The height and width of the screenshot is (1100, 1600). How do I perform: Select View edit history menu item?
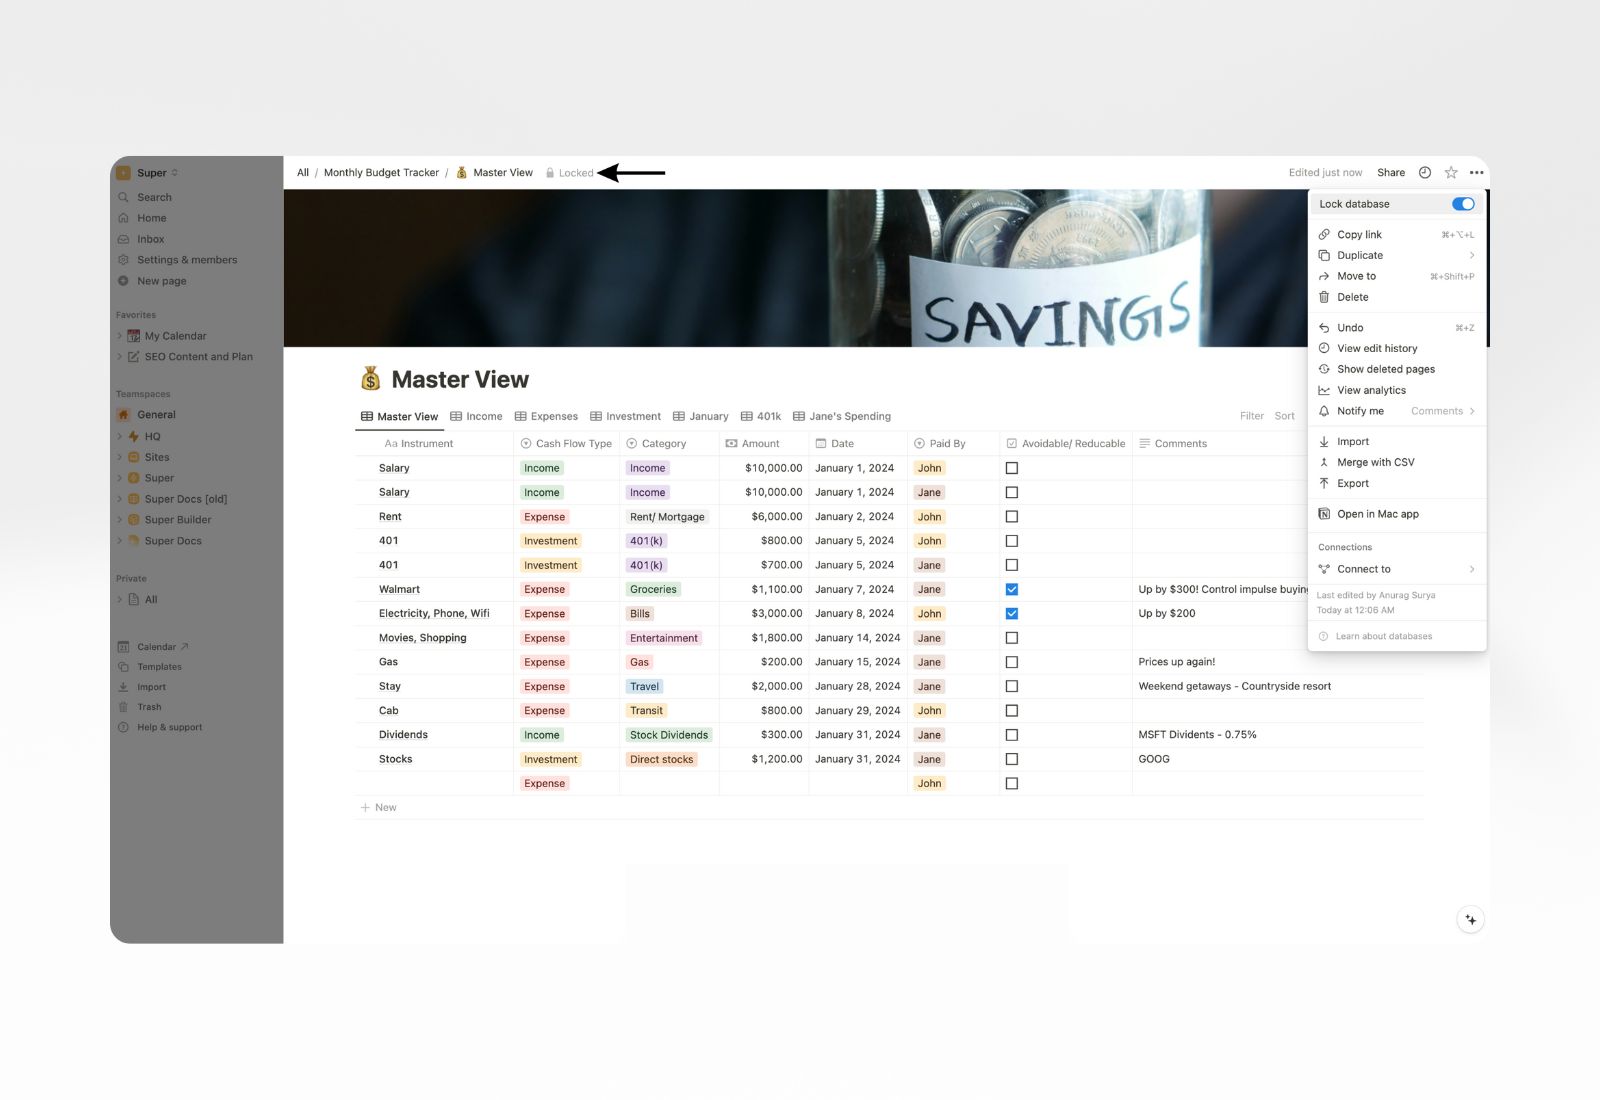click(1396, 348)
